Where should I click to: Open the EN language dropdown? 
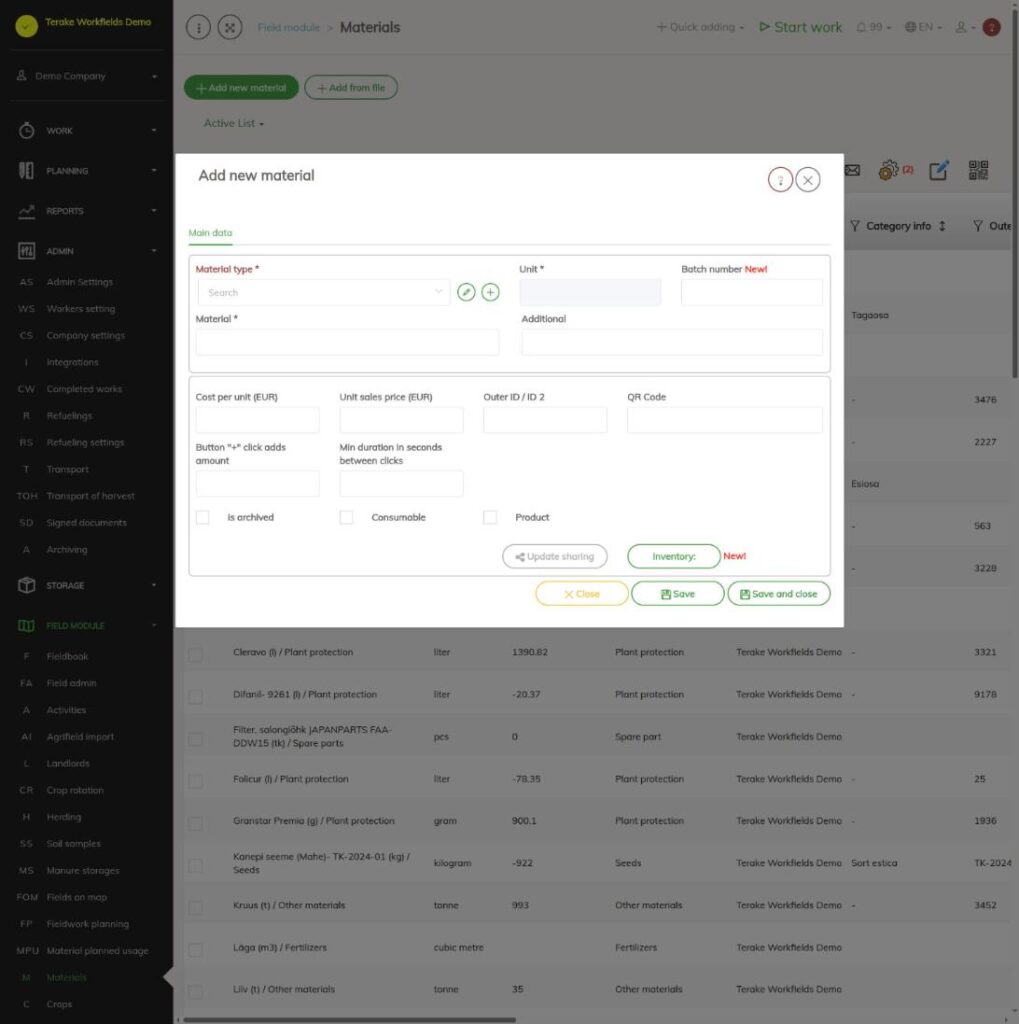(923, 27)
